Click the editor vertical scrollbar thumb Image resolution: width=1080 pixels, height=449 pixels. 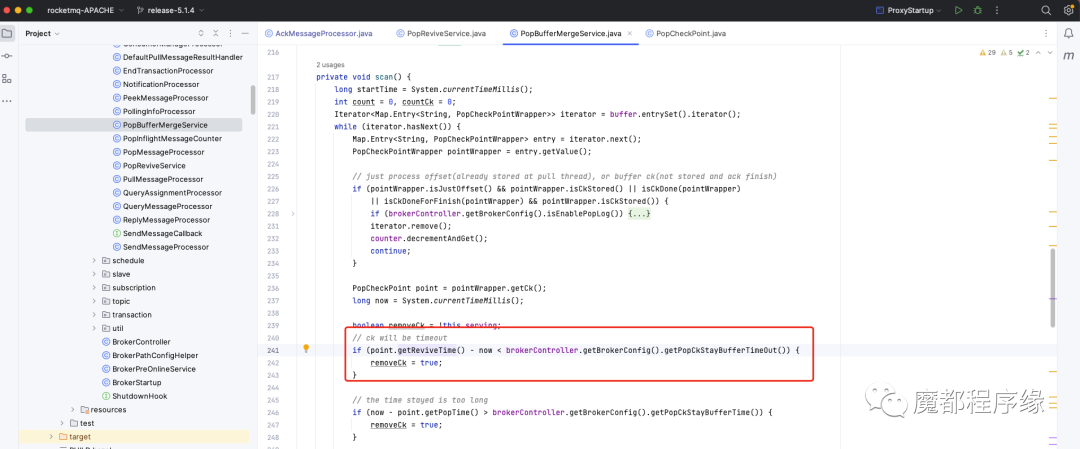(1053, 288)
